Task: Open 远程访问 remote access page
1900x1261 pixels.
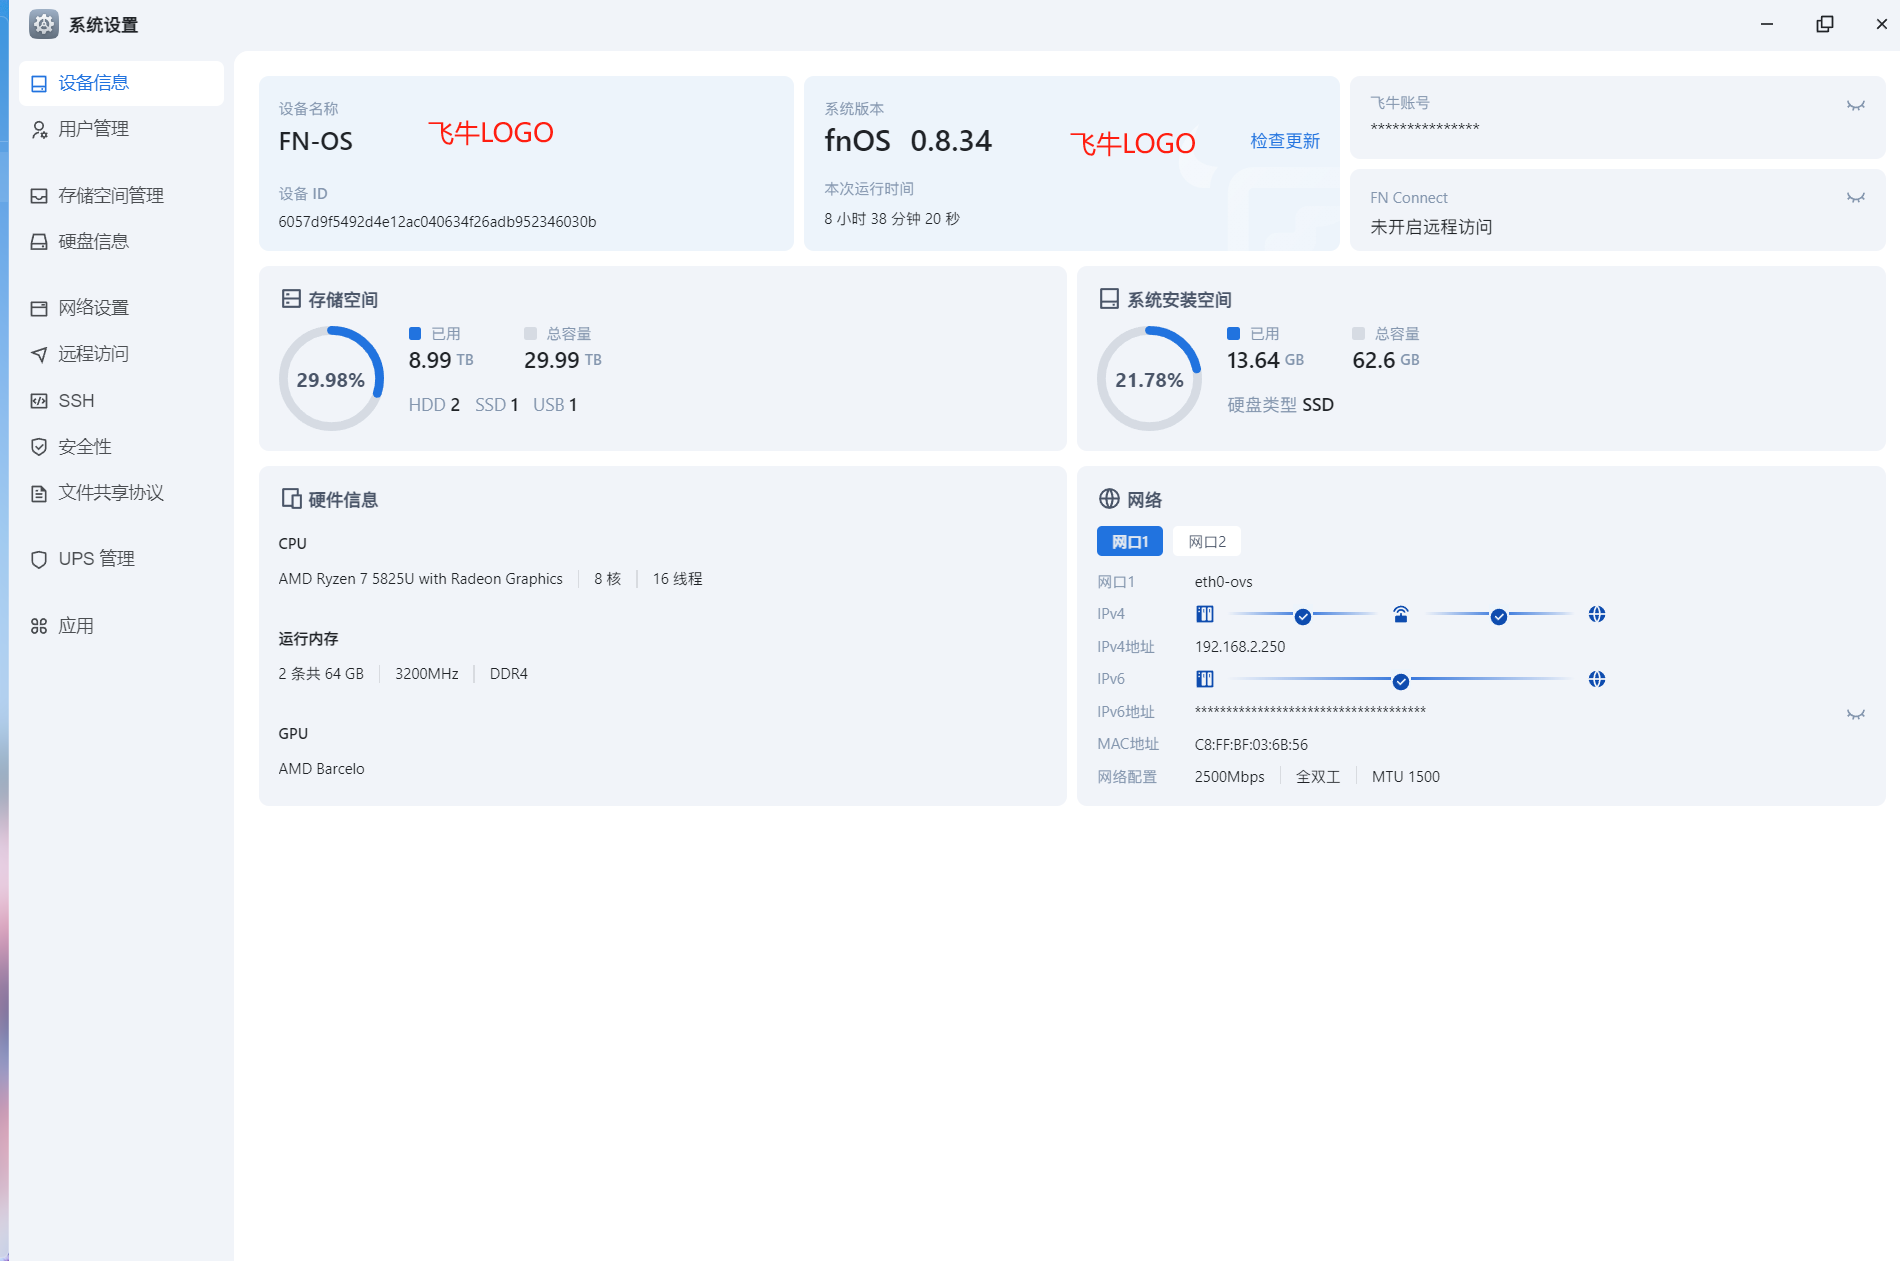Action: 93,354
